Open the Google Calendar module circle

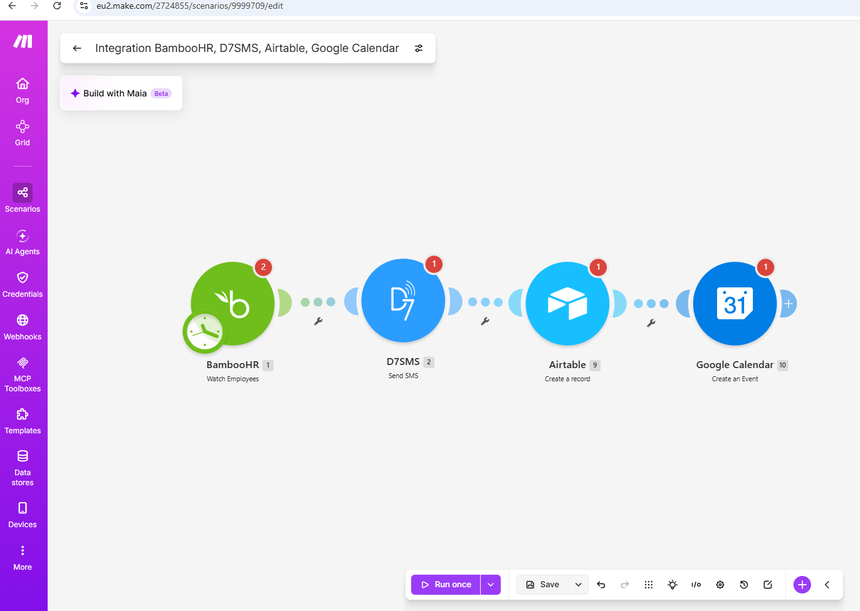tap(734, 303)
